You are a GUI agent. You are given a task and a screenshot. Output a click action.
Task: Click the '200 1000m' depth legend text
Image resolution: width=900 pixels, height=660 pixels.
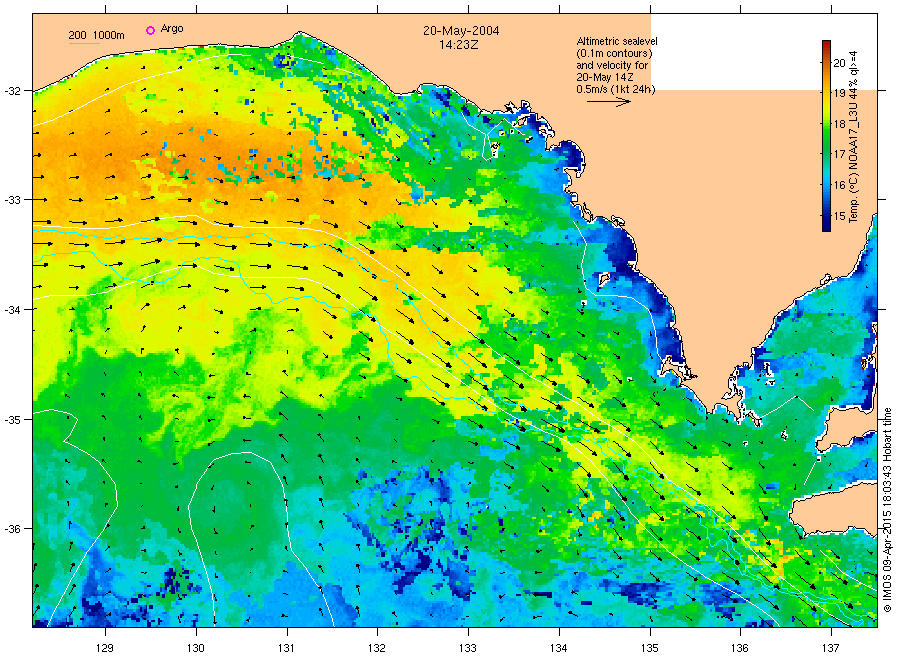pyautogui.click(x=96, y=35)
